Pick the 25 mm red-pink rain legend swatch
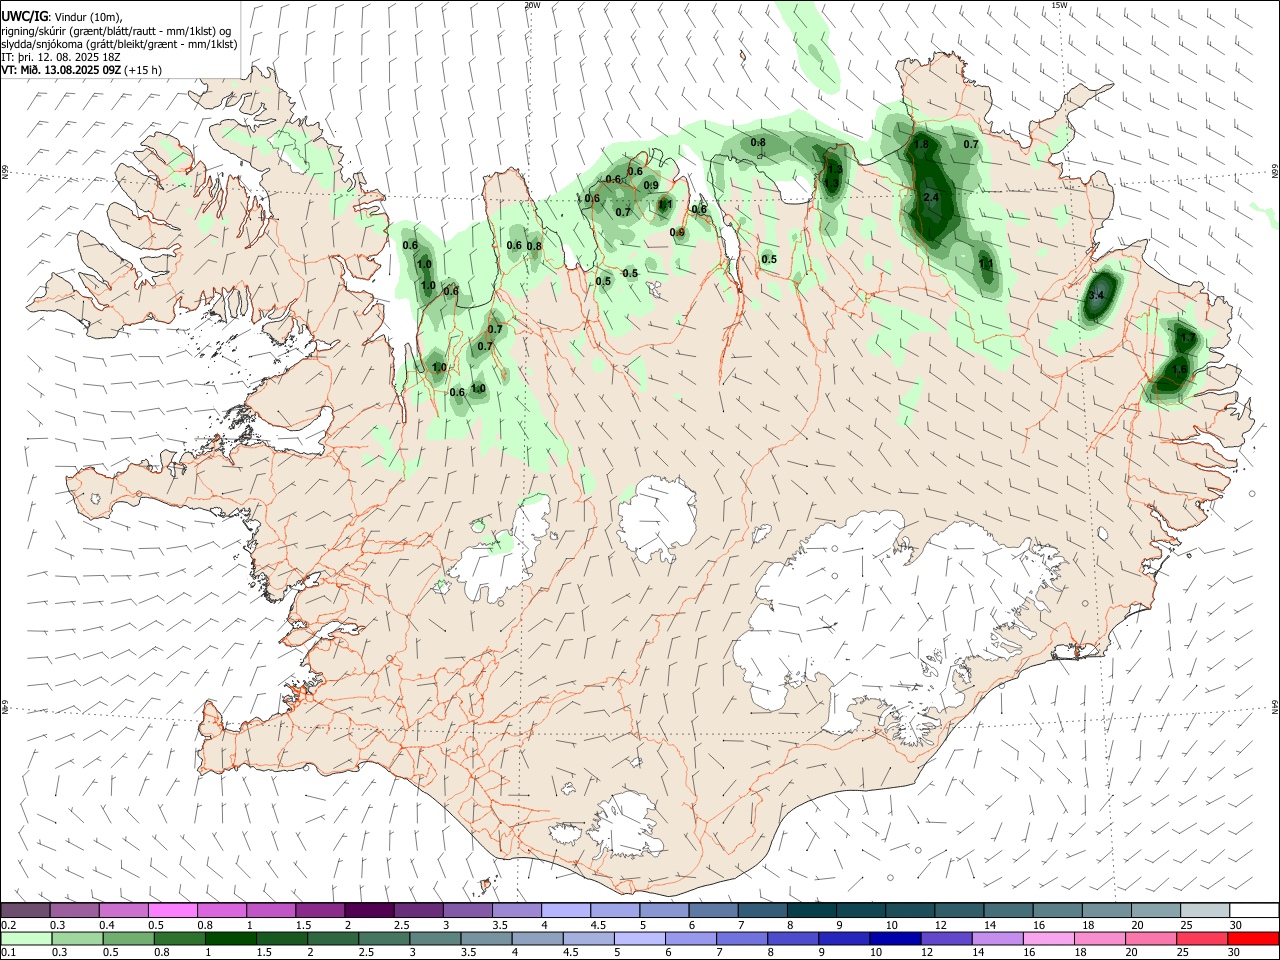The width and height of the screenshot is (1280, 960). 1202,938
